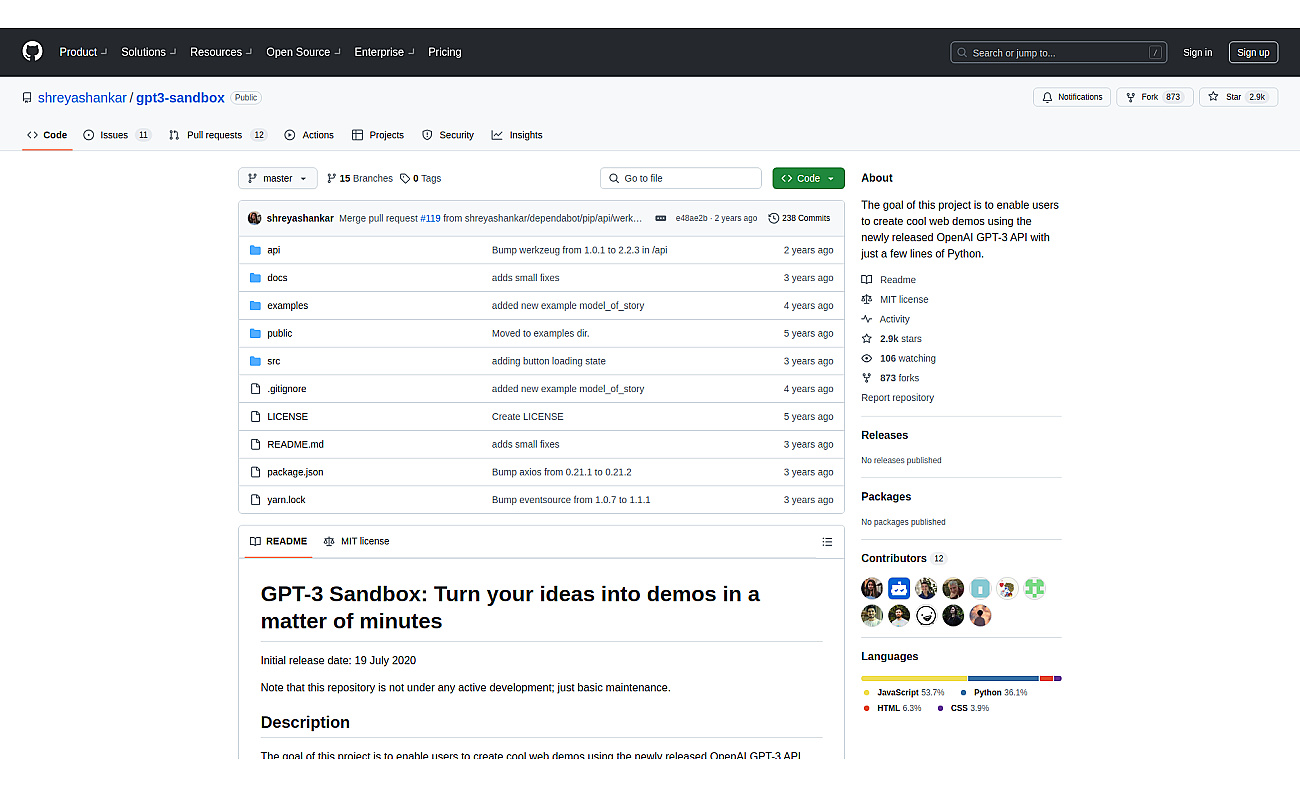This screenshot has height=788, width=1300.
Task: Switch to the Projects tab
Action: point(378,135)
